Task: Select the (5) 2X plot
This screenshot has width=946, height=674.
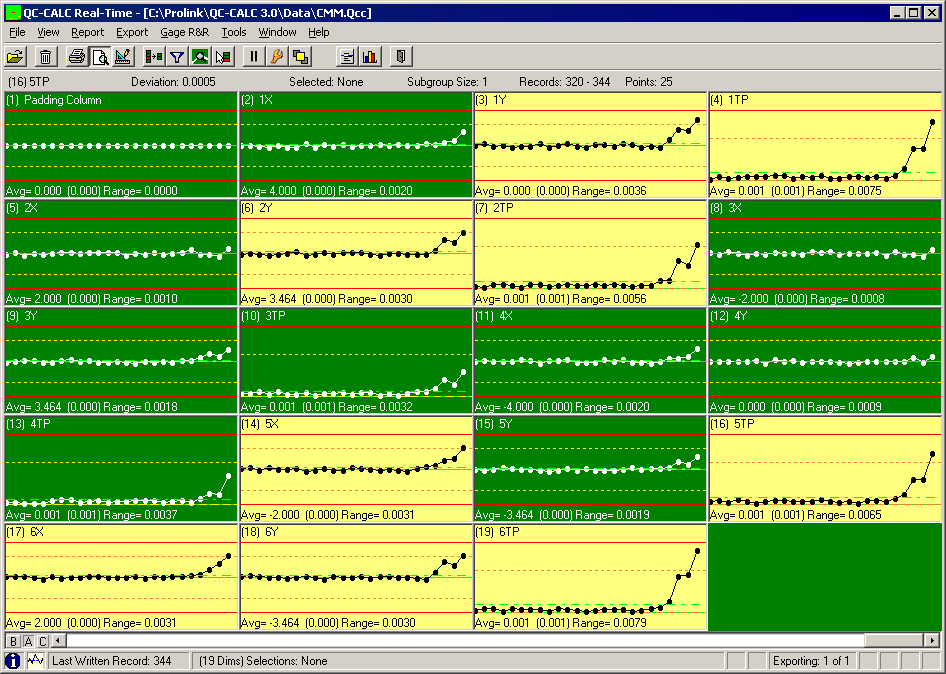Action: pos(121,253)
